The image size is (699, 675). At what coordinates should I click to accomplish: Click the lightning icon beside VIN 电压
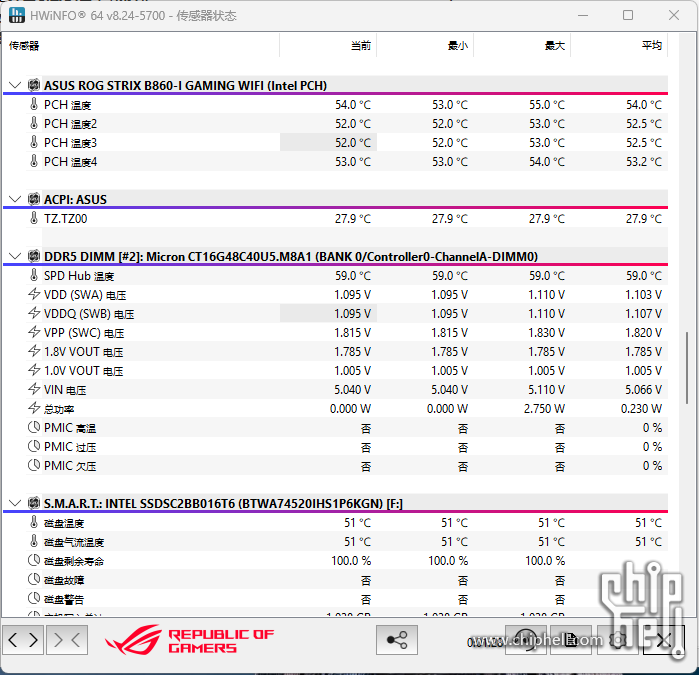[34, 389]
